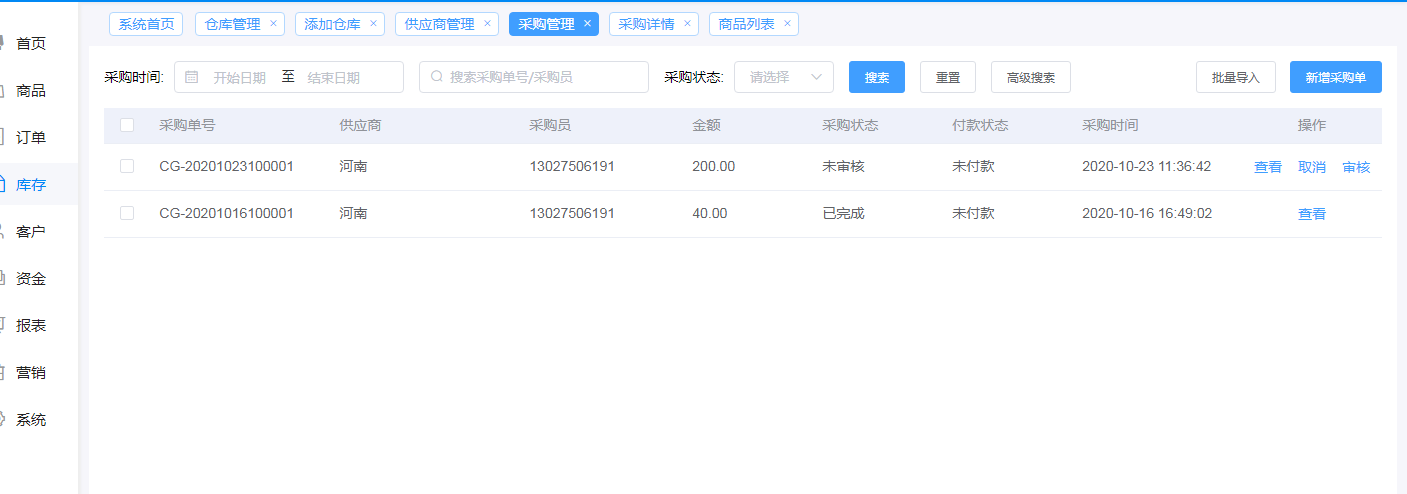This screenshot has height=494, width=1407.
Task: Click the blue 新增采购单 button
Action: (x=1335, y=77)
